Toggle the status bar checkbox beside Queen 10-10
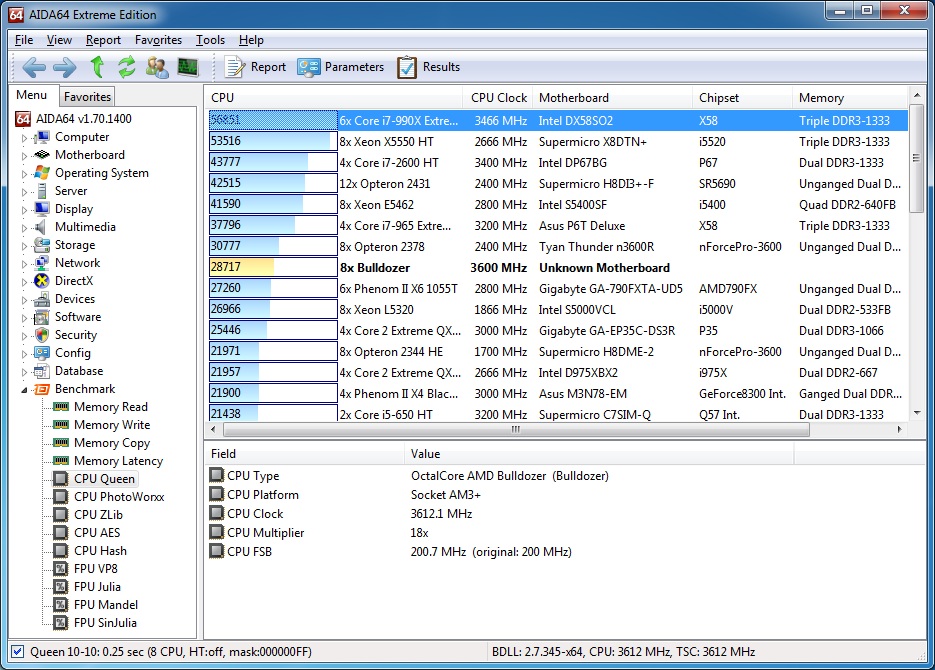Viewport: 935px width, 670px height. pos(17,652)
